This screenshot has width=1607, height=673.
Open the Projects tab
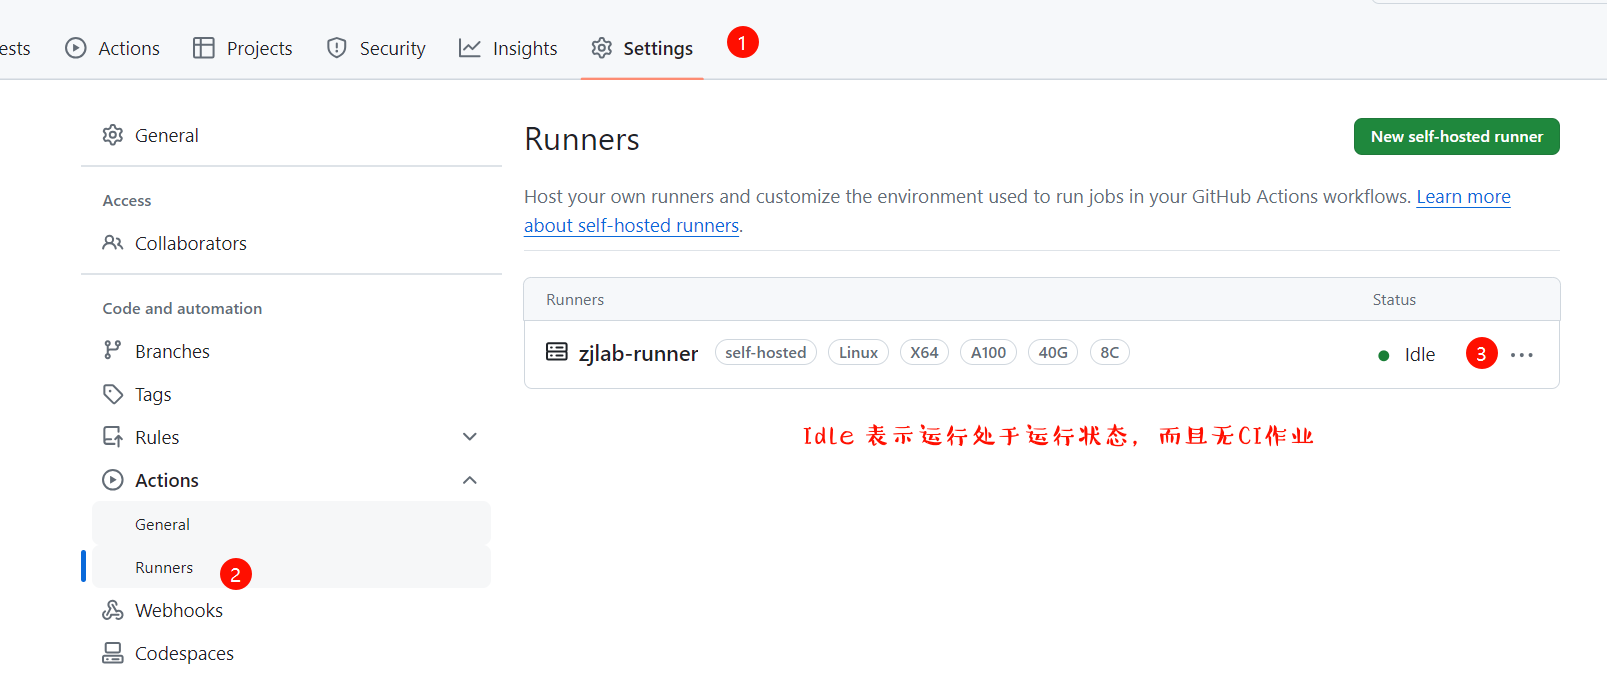243,48
